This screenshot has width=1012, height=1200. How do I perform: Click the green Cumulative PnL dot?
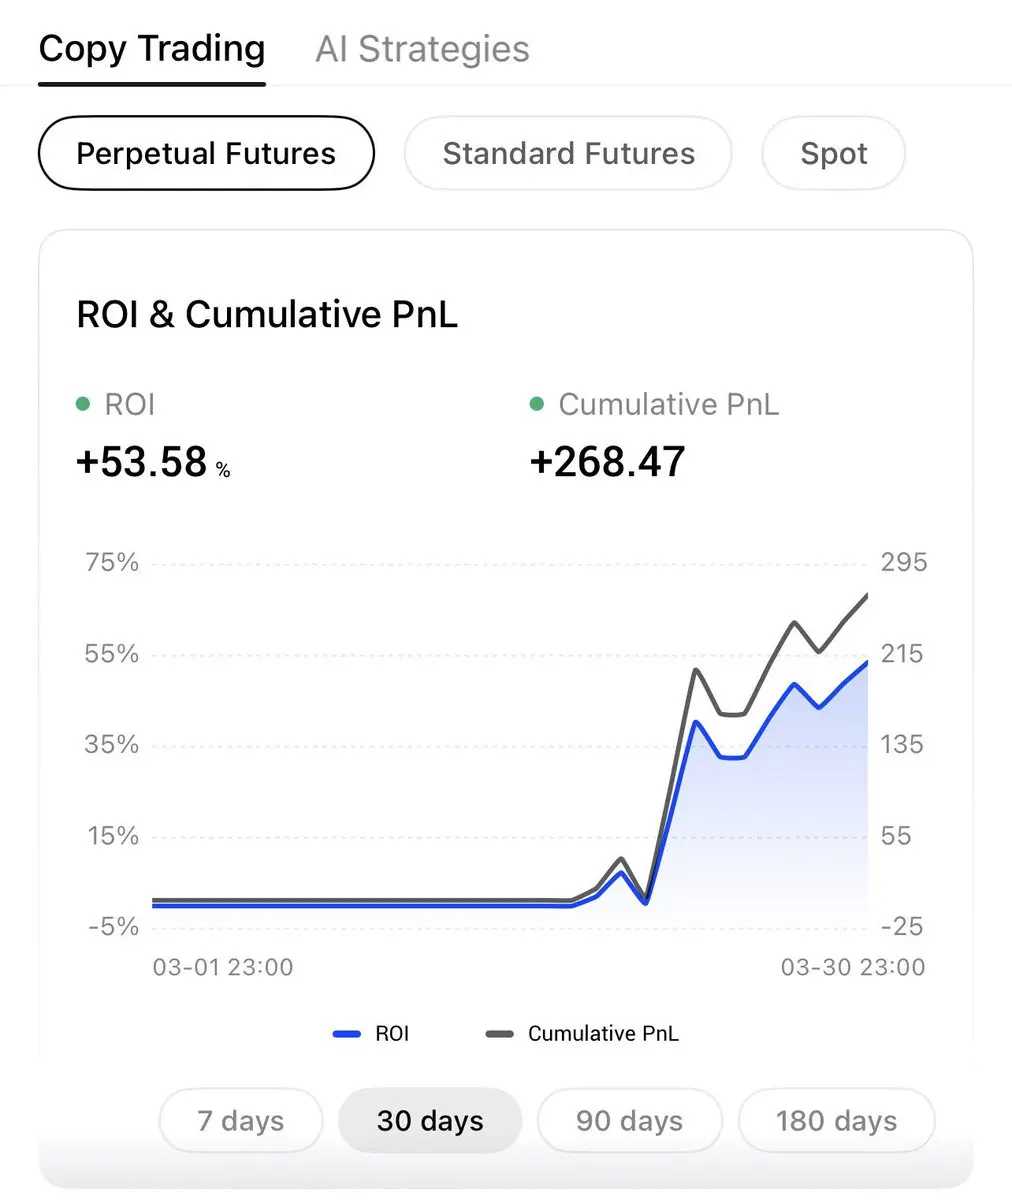[537, 404]
